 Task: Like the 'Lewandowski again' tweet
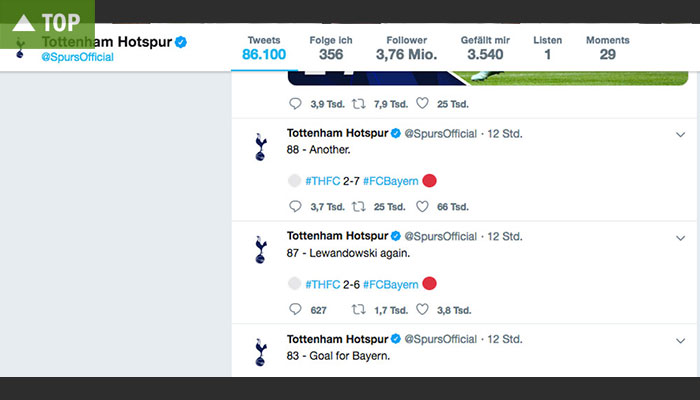point(422,310)
